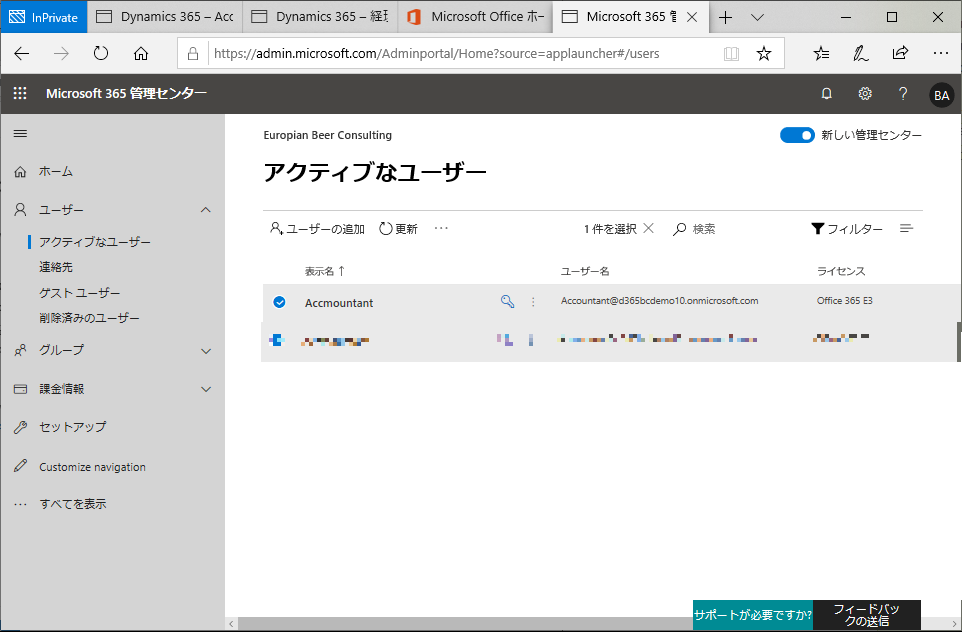This screenshot has width=962, height=632.
Task: Open the notifications bell
Action: (x=826, y=94)
